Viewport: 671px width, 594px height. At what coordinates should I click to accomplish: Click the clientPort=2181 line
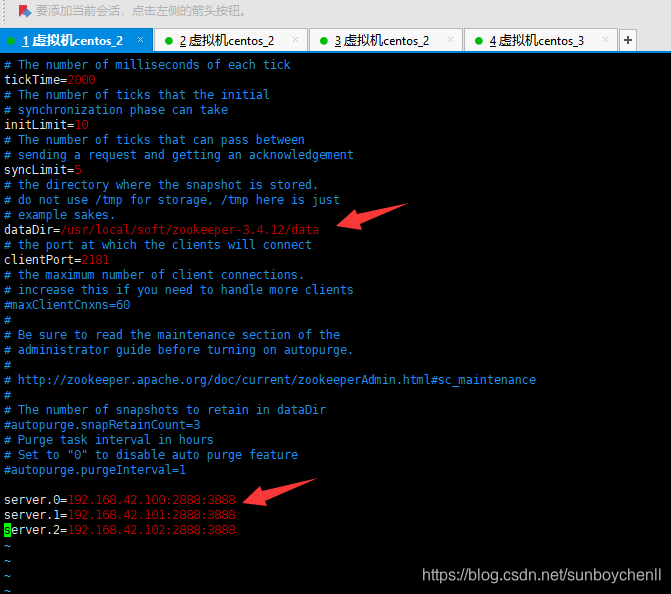point(56,260)
